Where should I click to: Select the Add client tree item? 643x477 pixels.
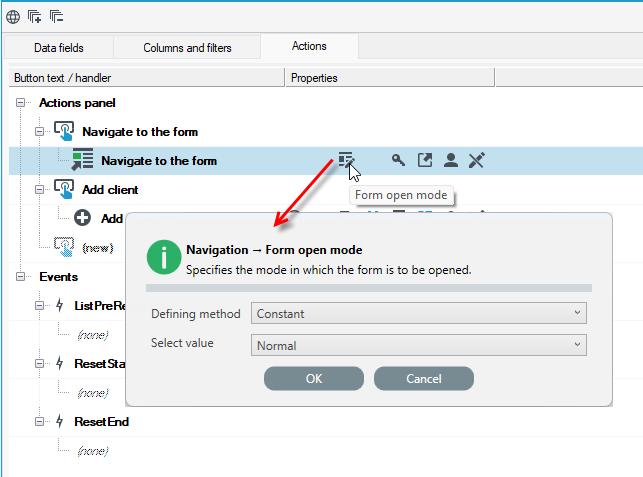tap(110, 189)
